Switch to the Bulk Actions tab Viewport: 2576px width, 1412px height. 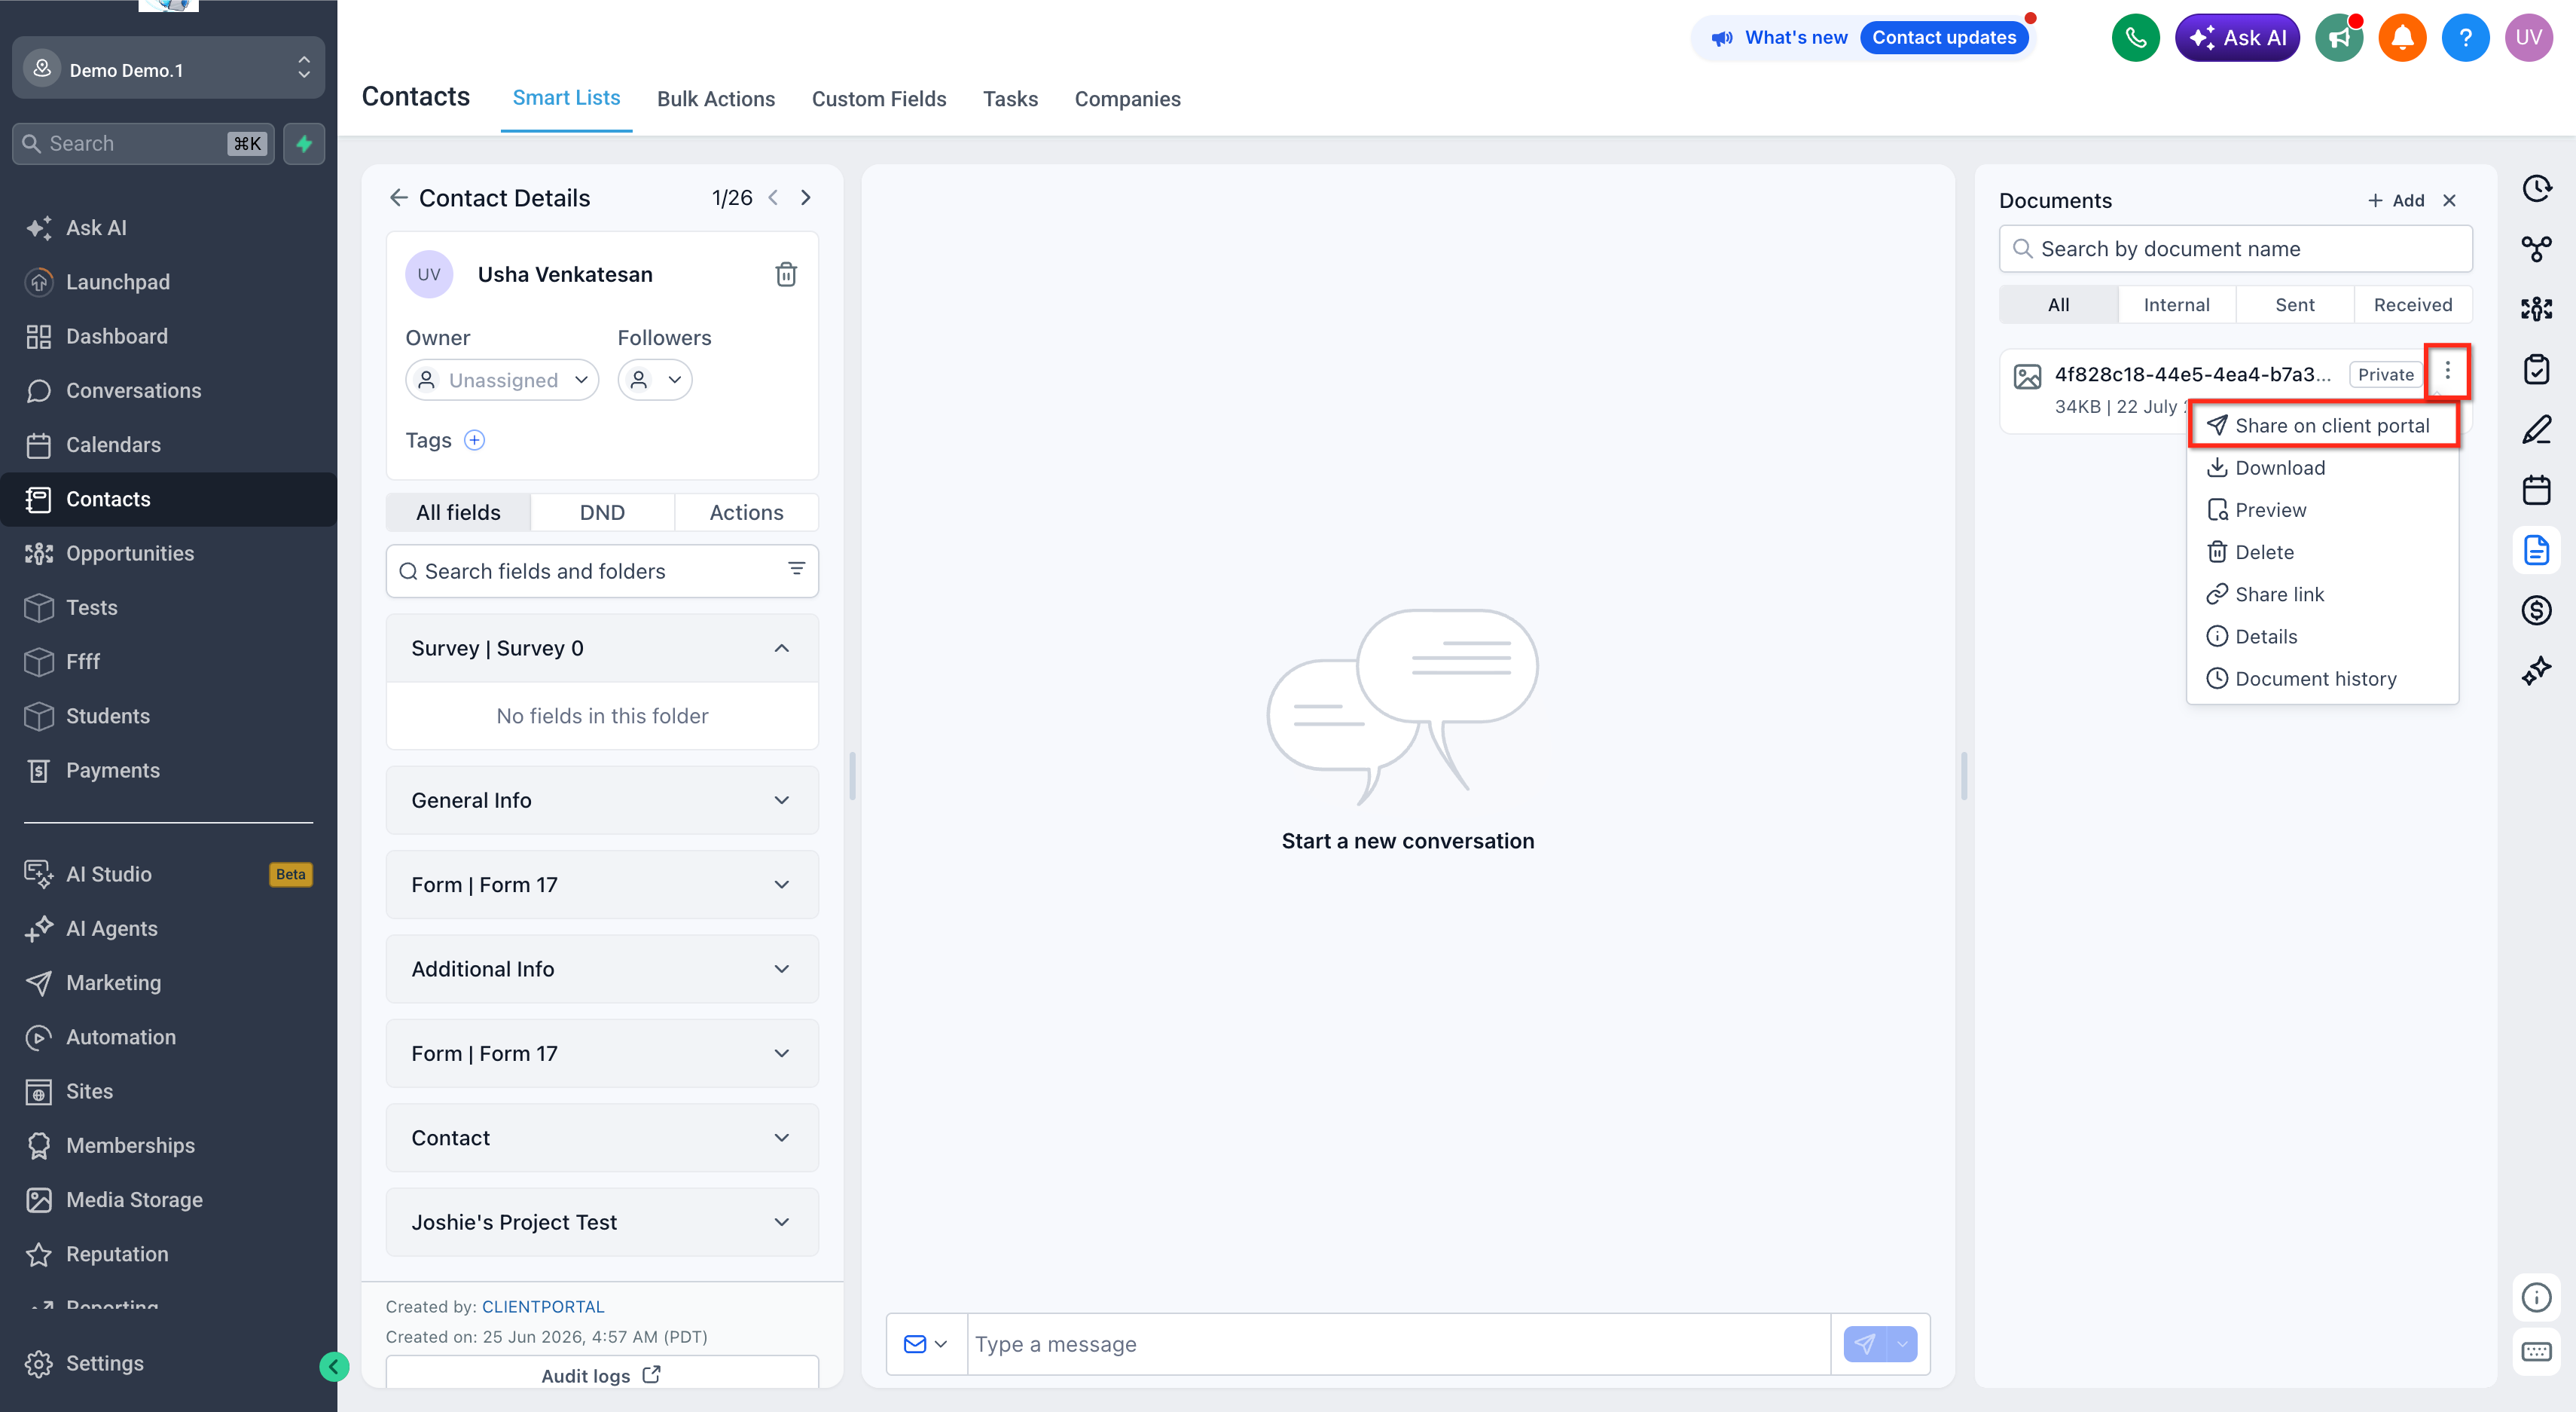click(x=716, y=99)
